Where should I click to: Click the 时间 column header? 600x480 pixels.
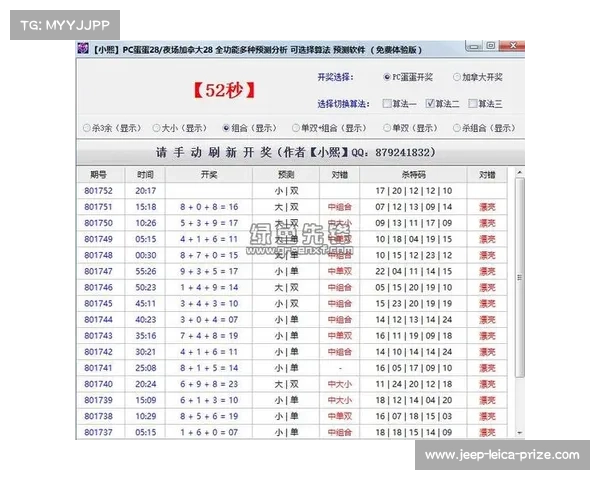[145, 175]
